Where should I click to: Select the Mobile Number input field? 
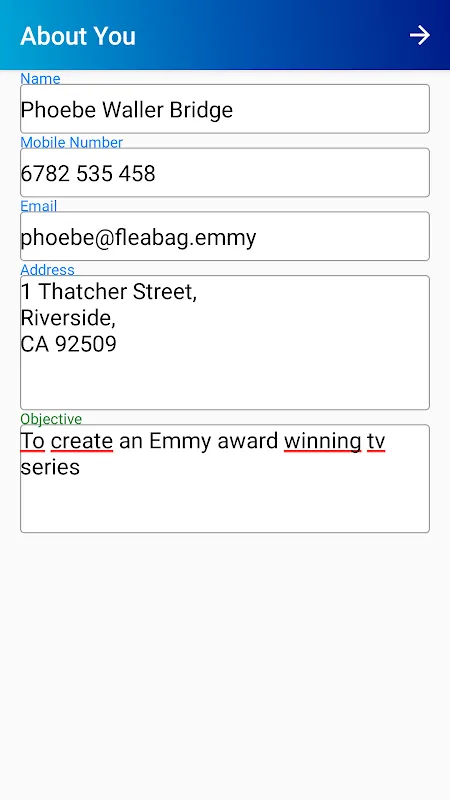click(x=224, y=172)
